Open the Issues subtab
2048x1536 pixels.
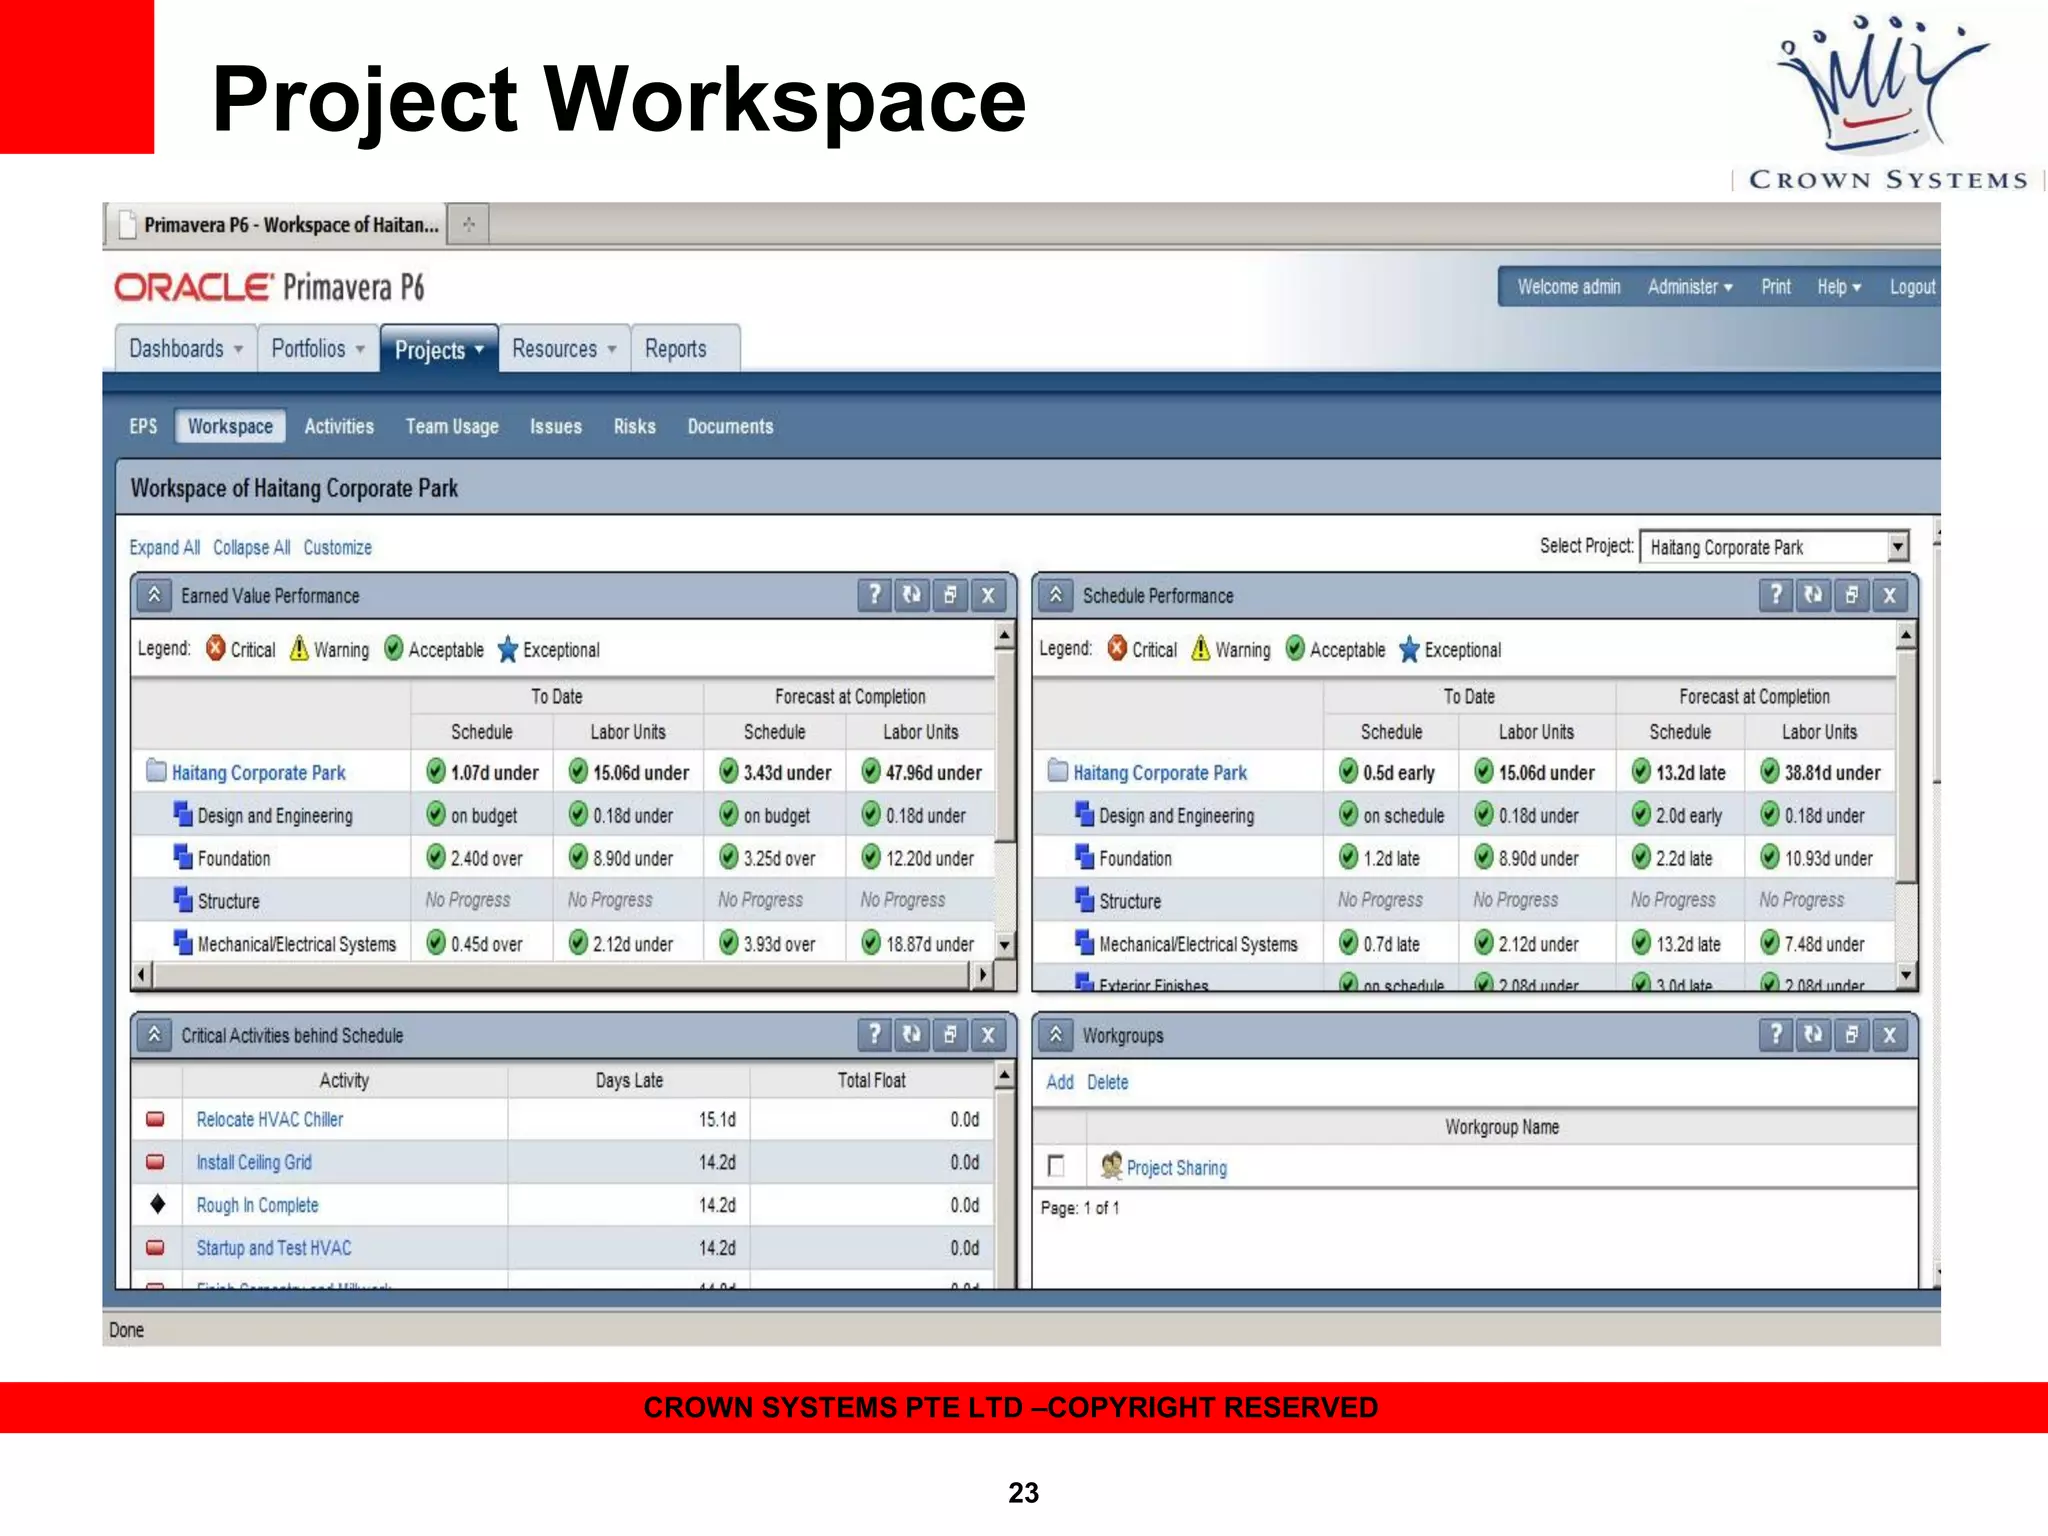point(556,426)
